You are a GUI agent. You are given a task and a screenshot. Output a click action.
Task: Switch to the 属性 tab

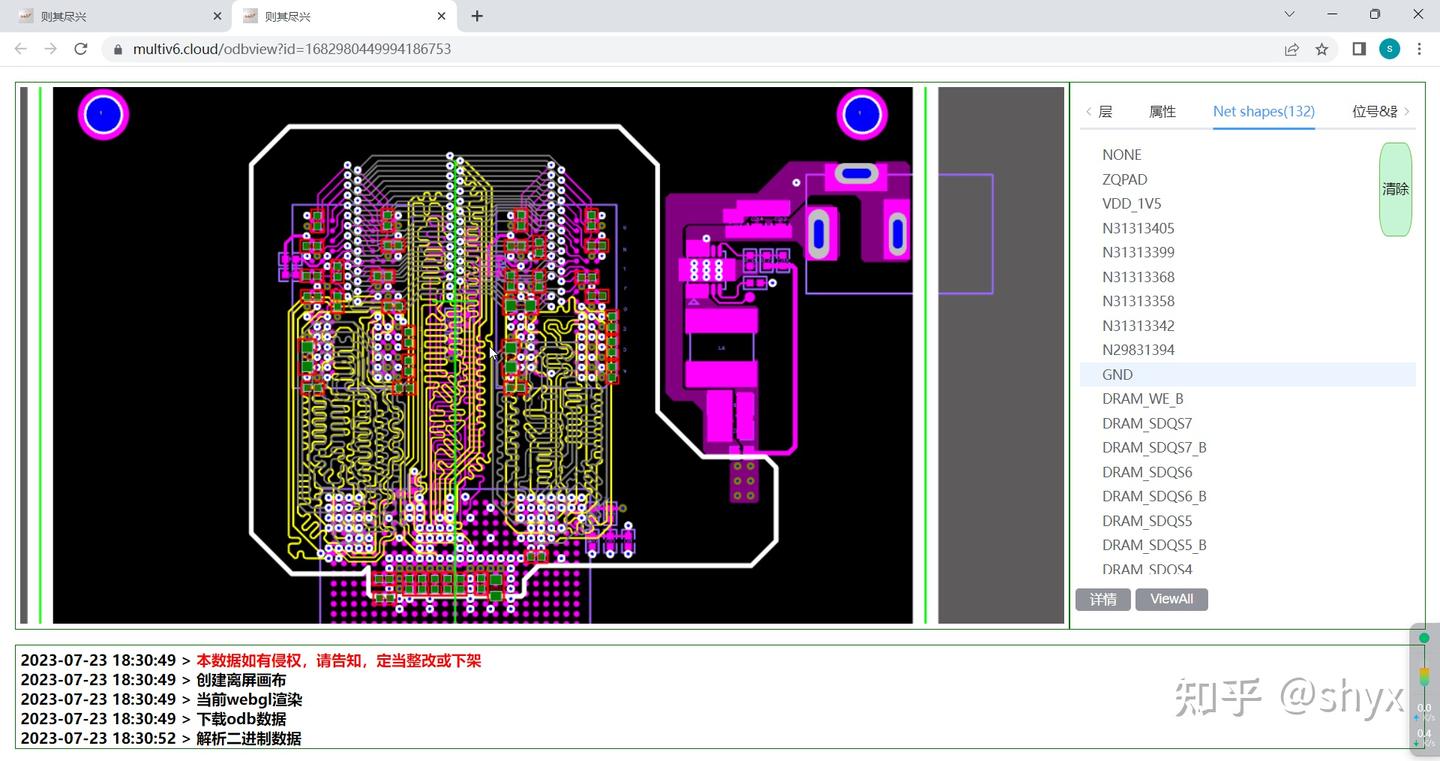[1162, 112]
